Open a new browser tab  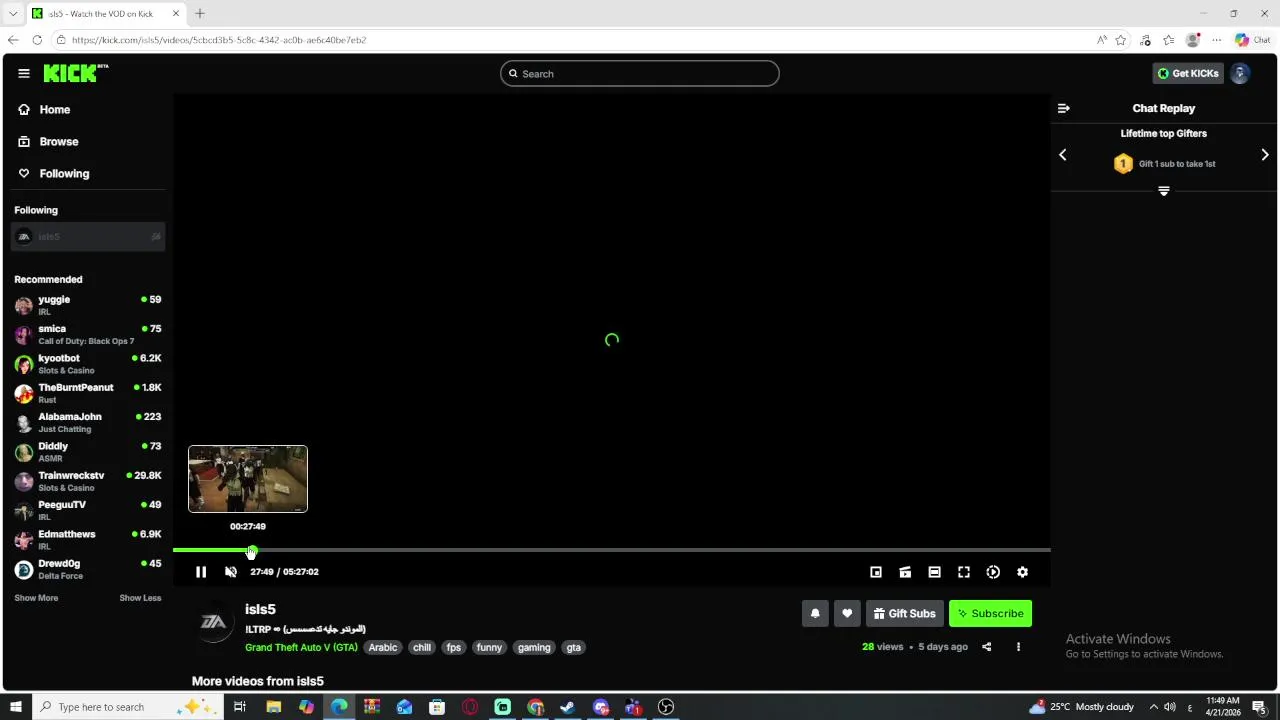pyautogui.click(x=200, y=14)
